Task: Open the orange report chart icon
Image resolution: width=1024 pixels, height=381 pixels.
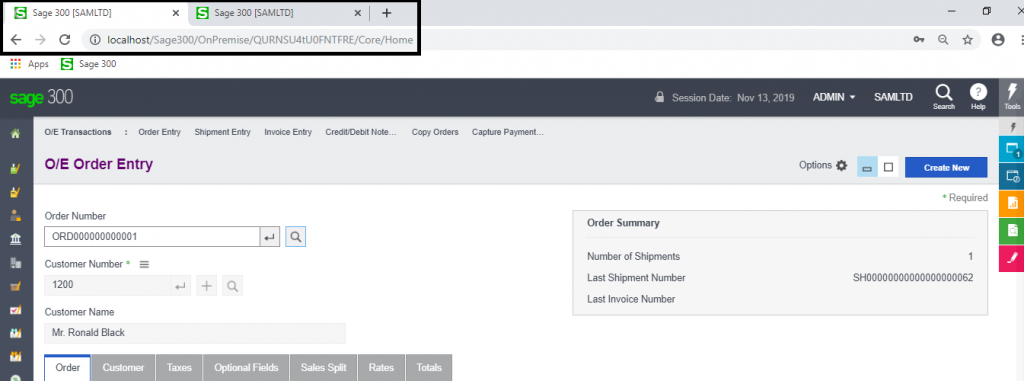Action: point(1012,203)
